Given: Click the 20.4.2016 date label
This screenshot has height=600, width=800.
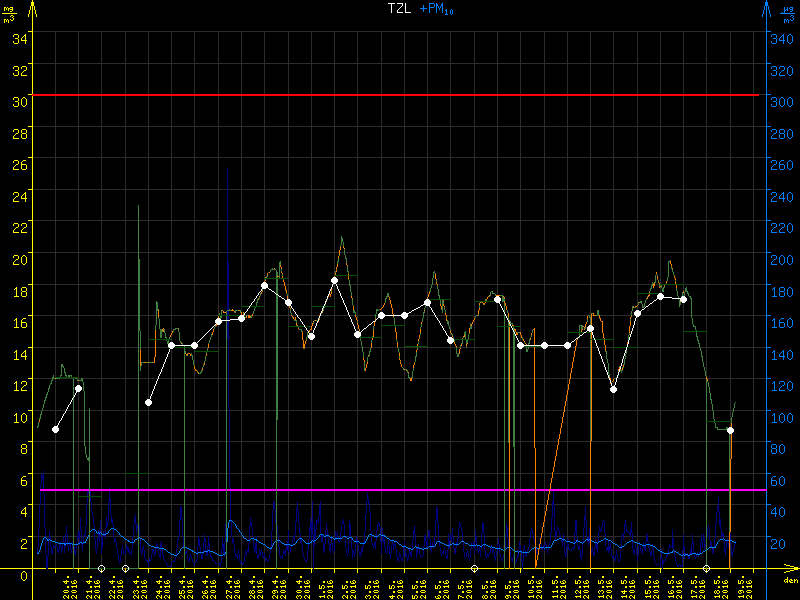Looking at the screenshot, I should [68, 586].
